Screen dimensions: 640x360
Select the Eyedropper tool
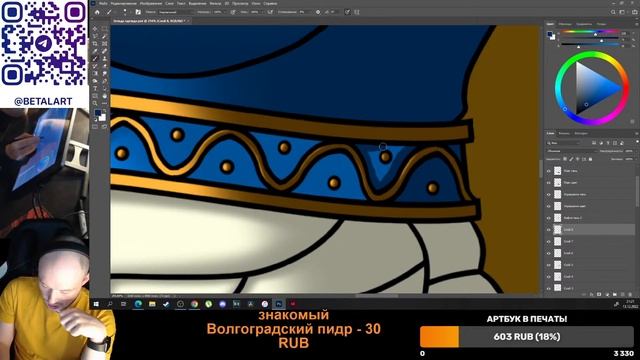[x=95, y=51]
